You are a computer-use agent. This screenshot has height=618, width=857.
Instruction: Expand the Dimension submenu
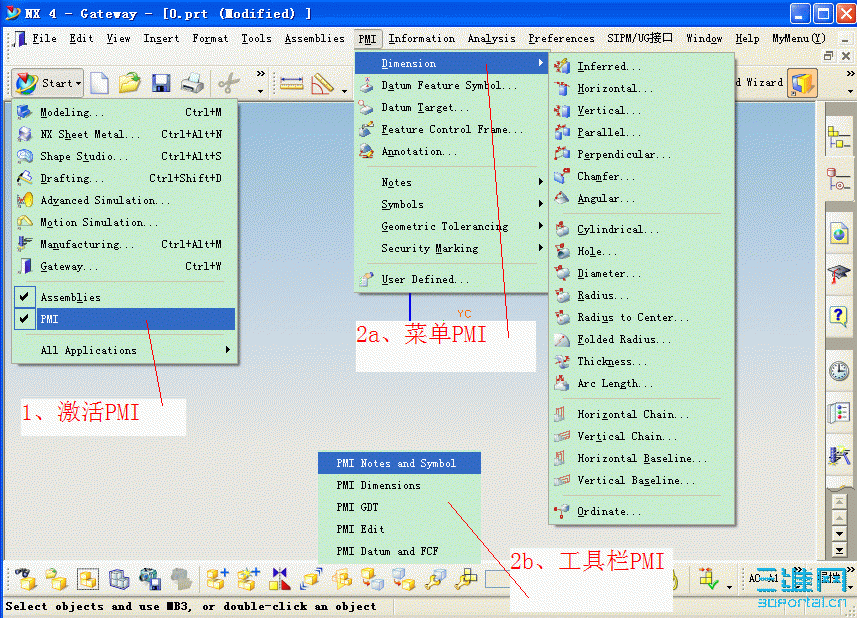451,63
